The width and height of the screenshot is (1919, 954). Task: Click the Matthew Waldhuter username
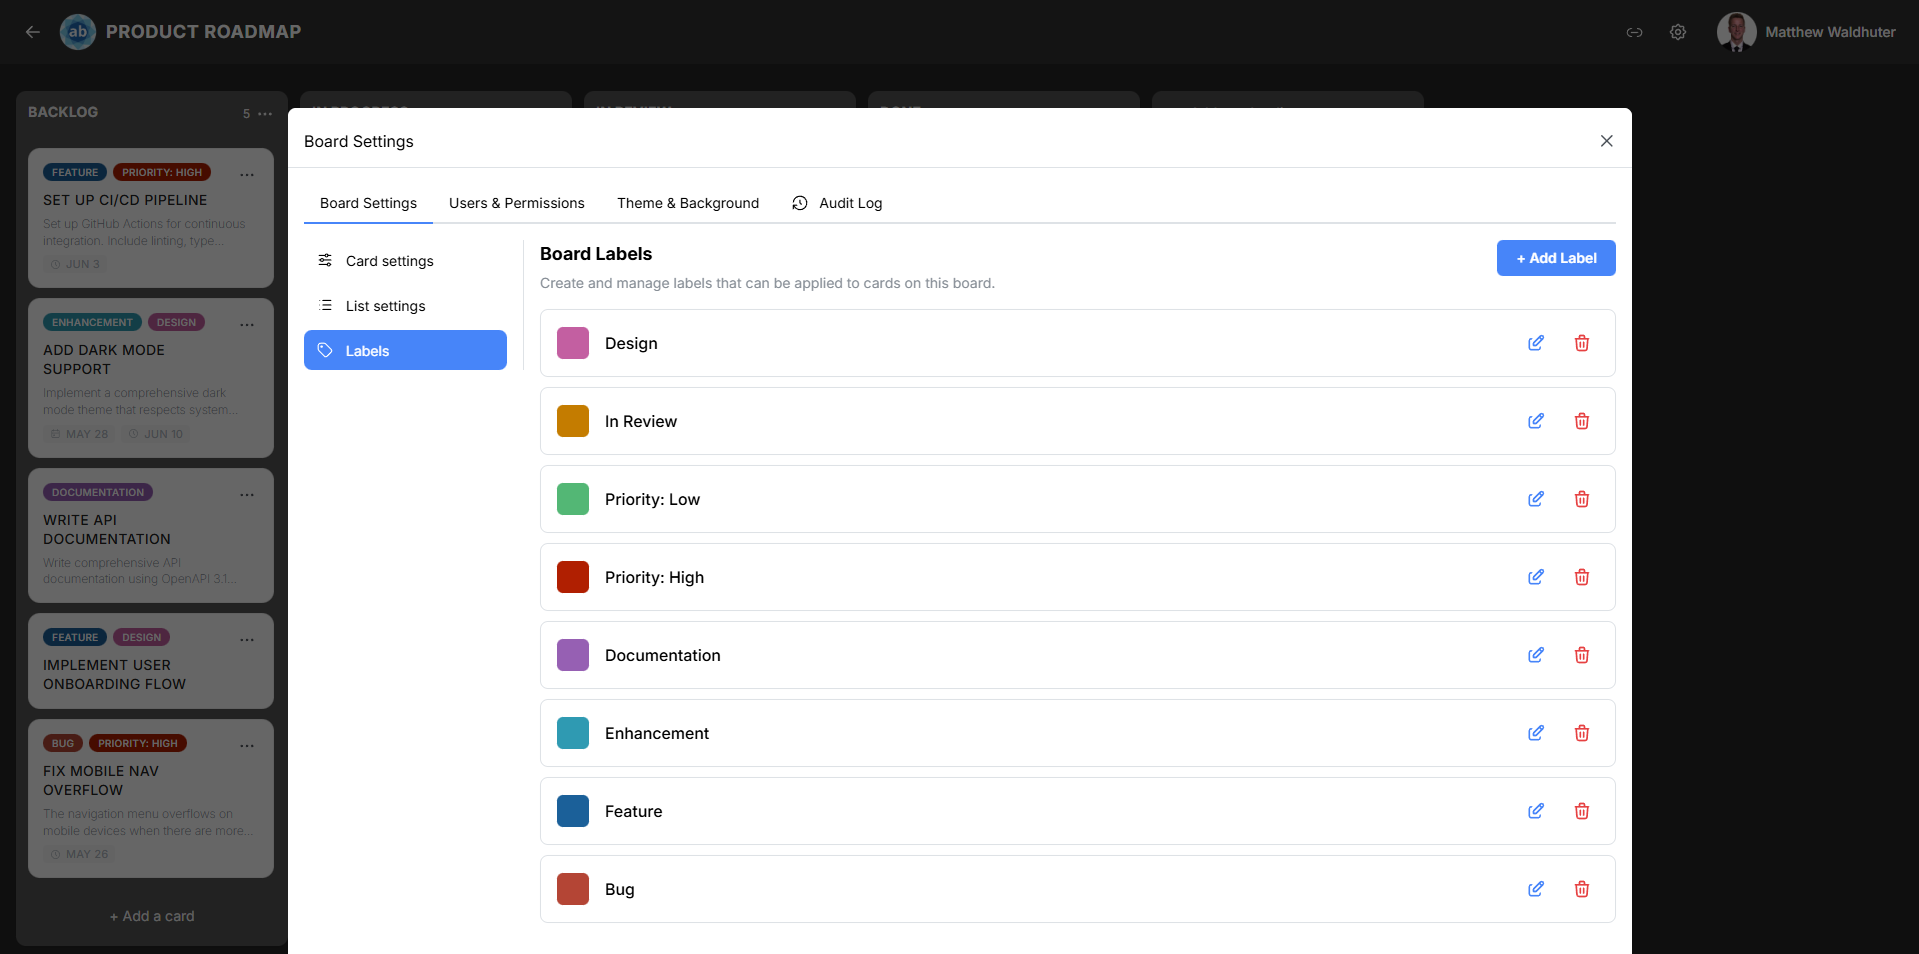1830,32
